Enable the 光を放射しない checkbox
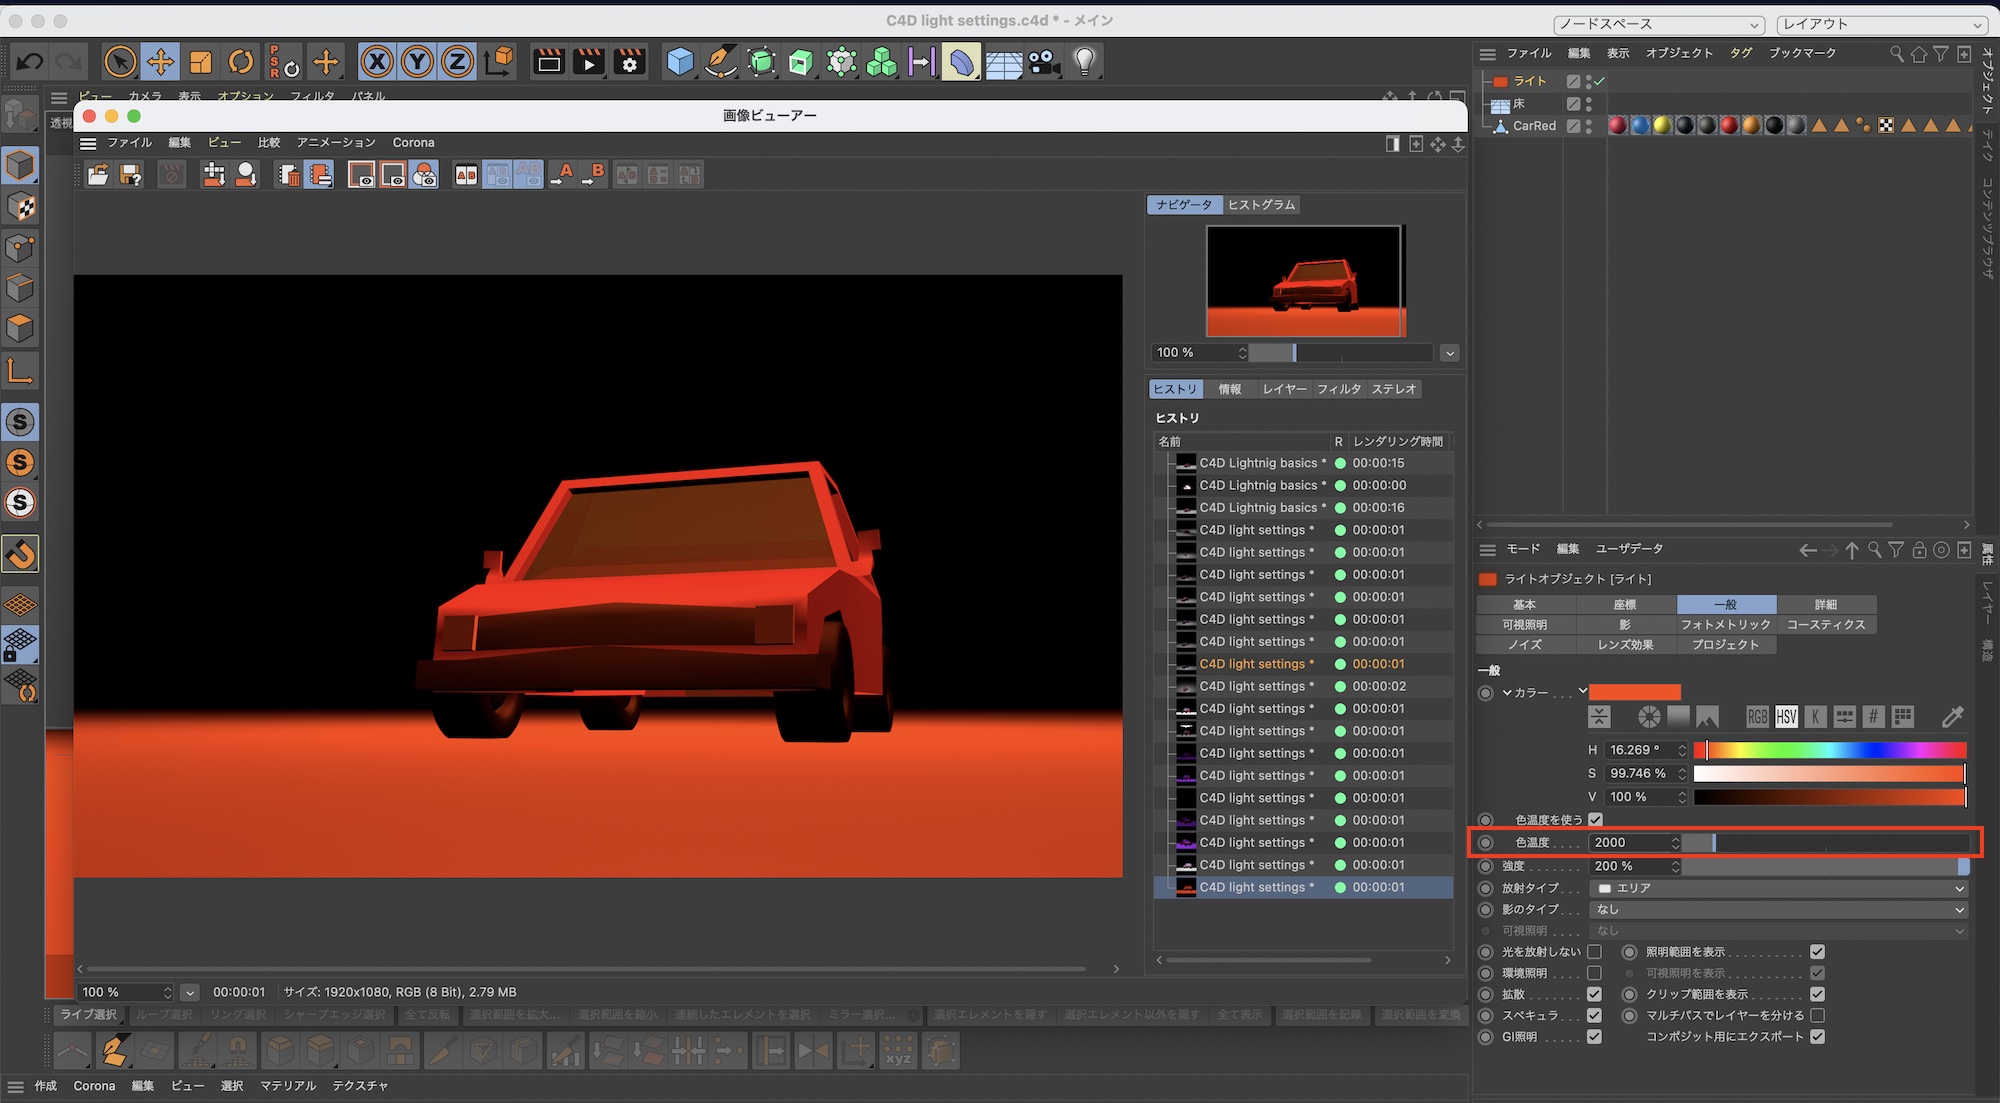The height and width of the screenshot is (1103, 2000). point(1595,952)
